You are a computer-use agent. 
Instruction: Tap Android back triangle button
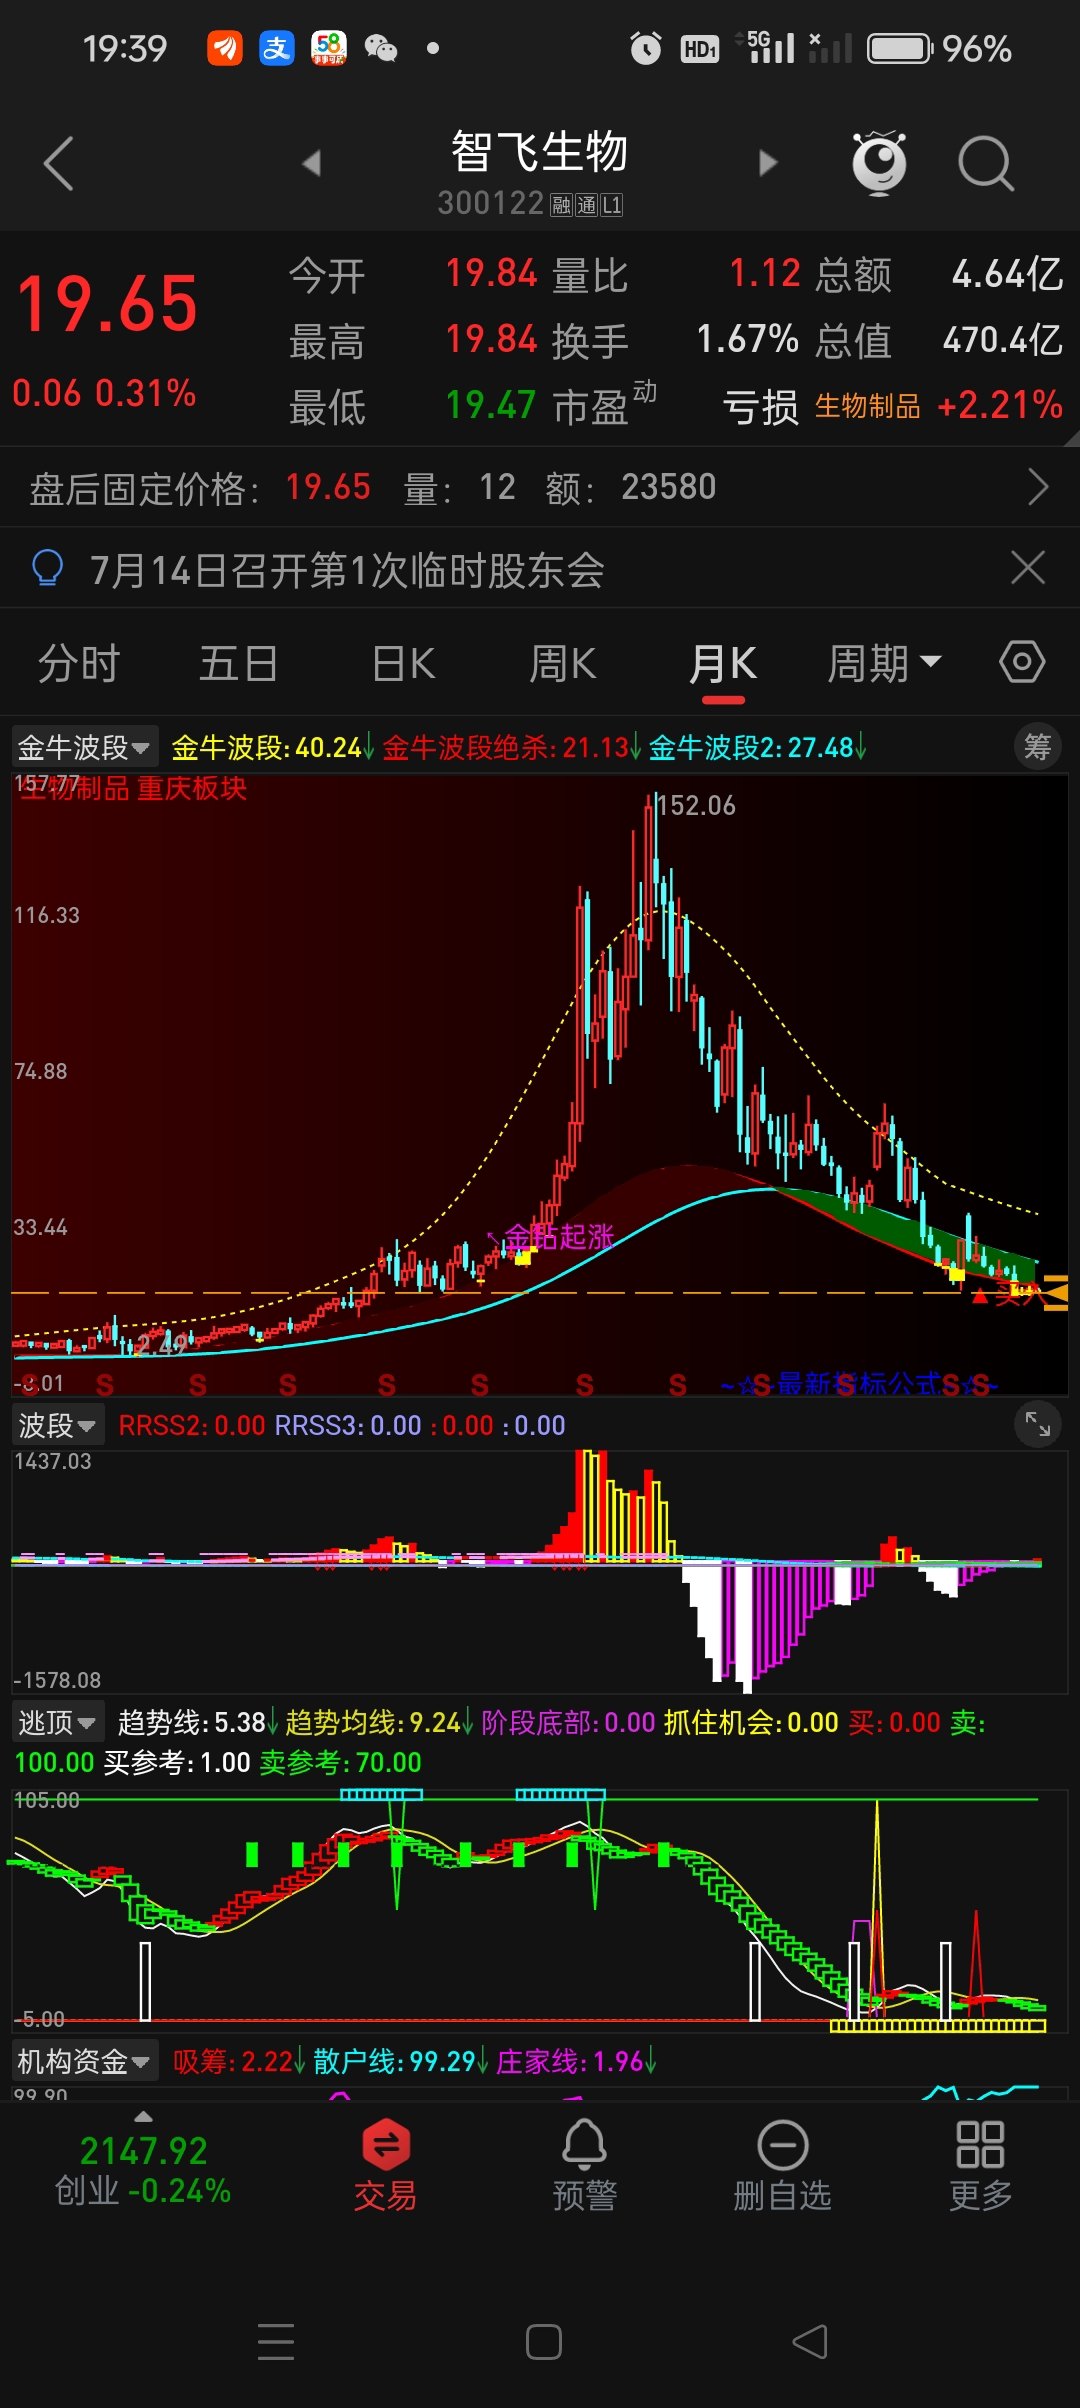810,2342
